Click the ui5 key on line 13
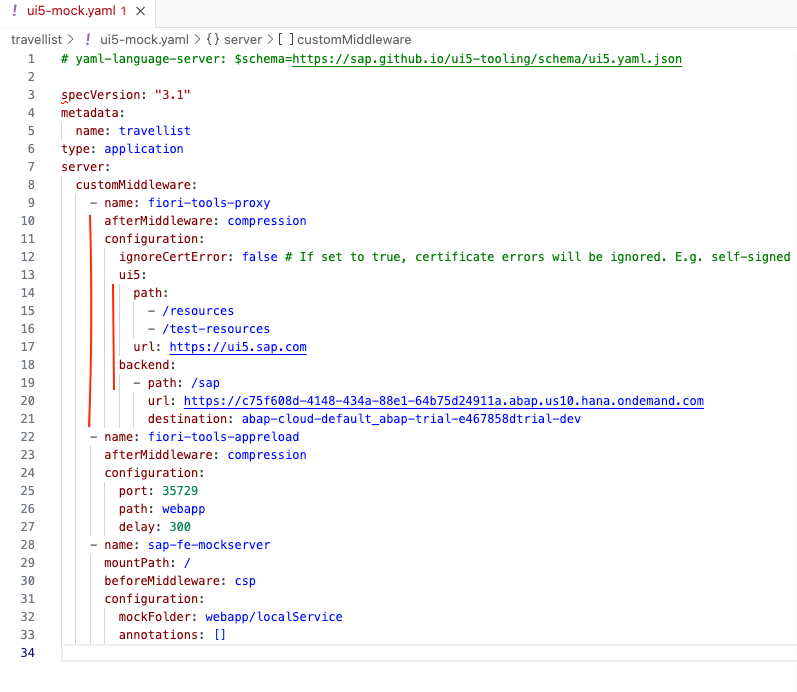 pos(130,275)
